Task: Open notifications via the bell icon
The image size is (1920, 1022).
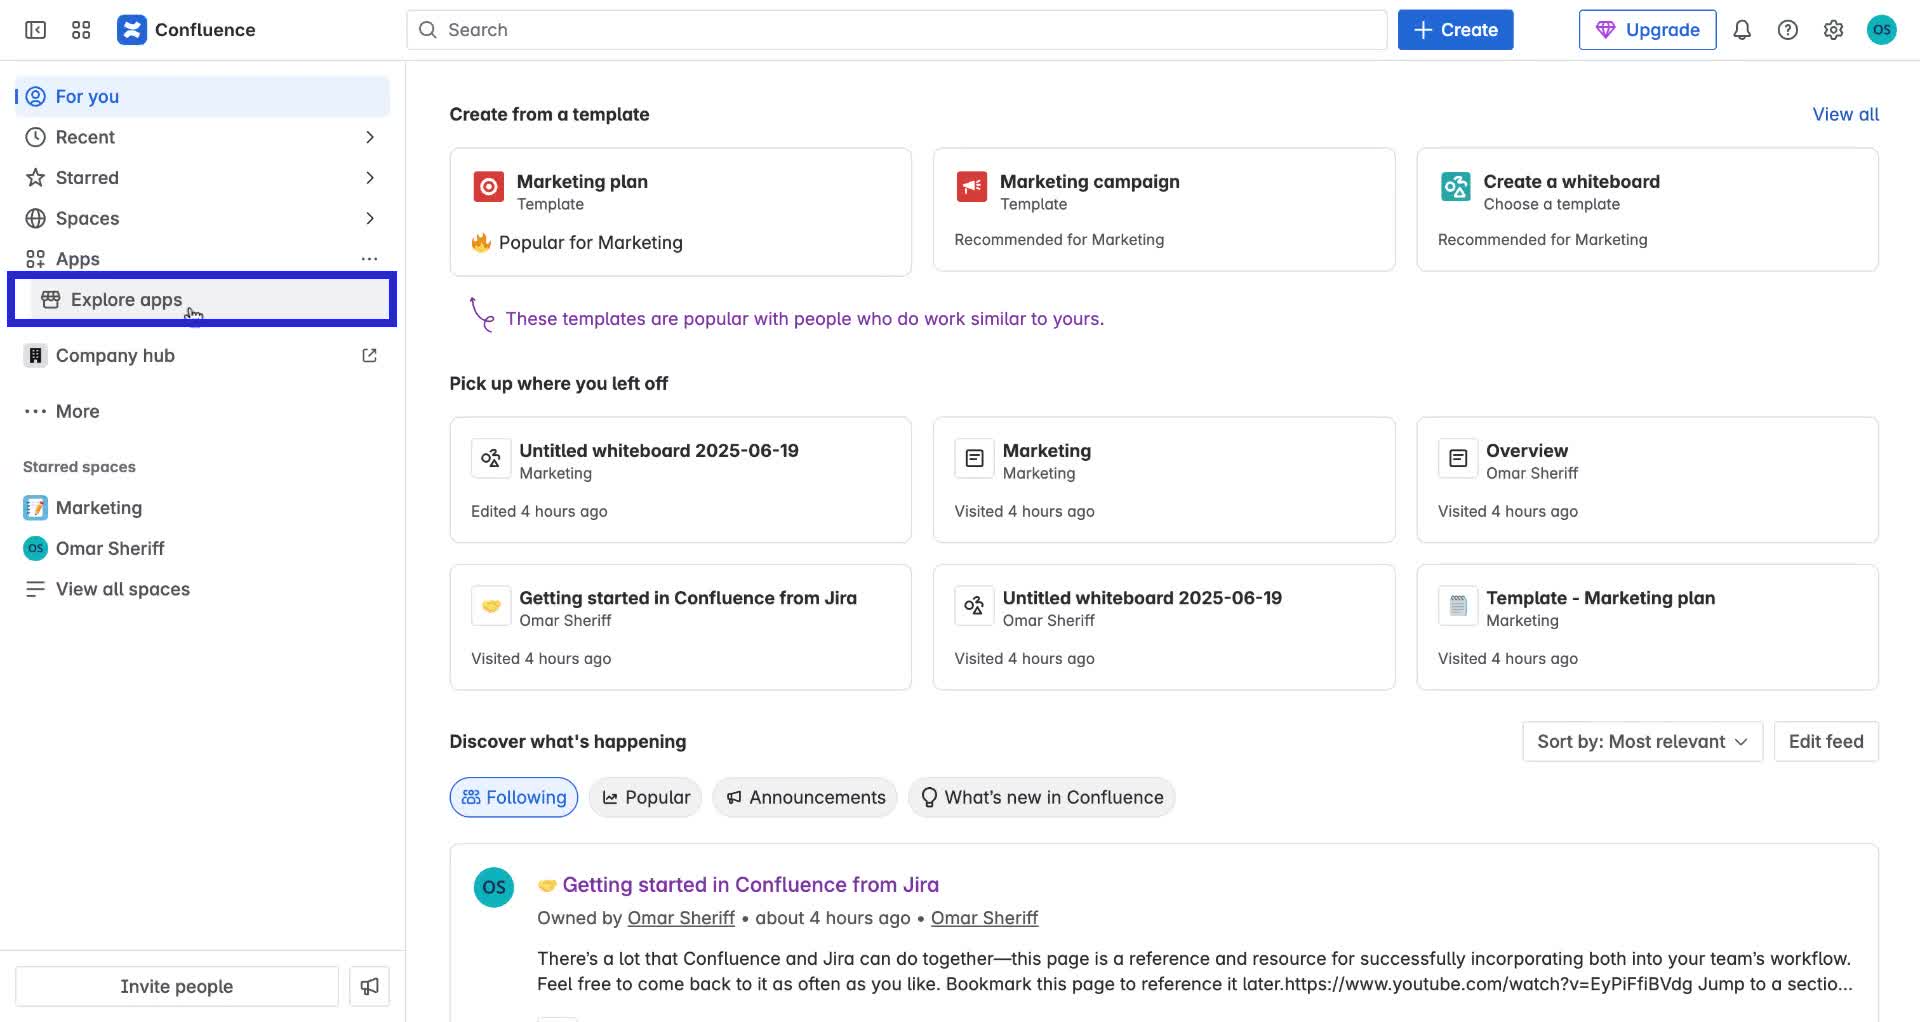Action: tap(1742, 30)
